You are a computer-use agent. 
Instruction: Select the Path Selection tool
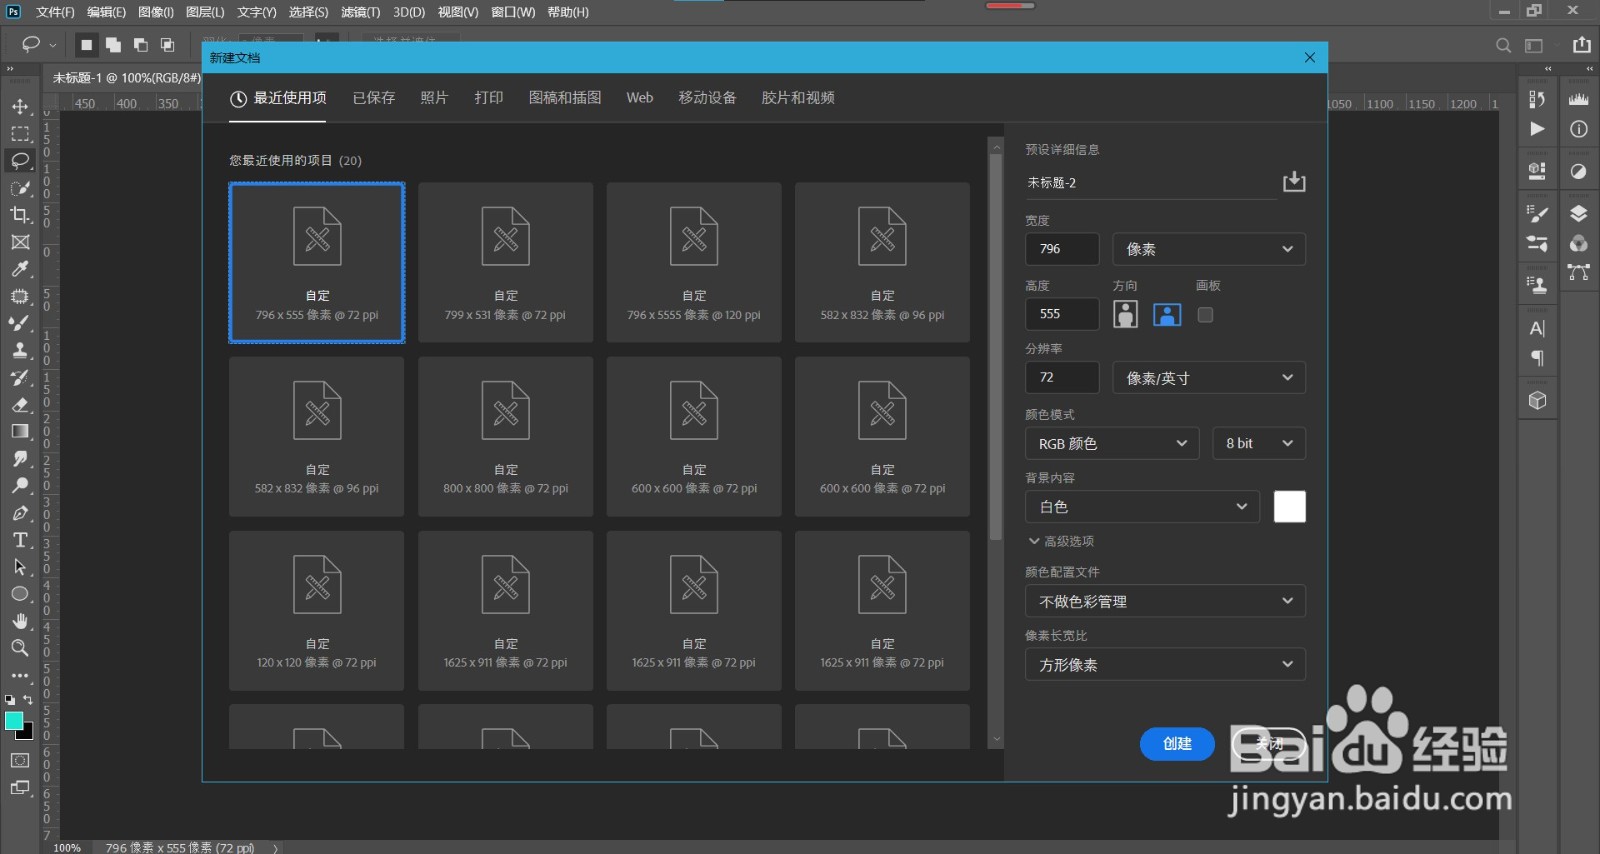pyautogui.click(x=20, y=567)
